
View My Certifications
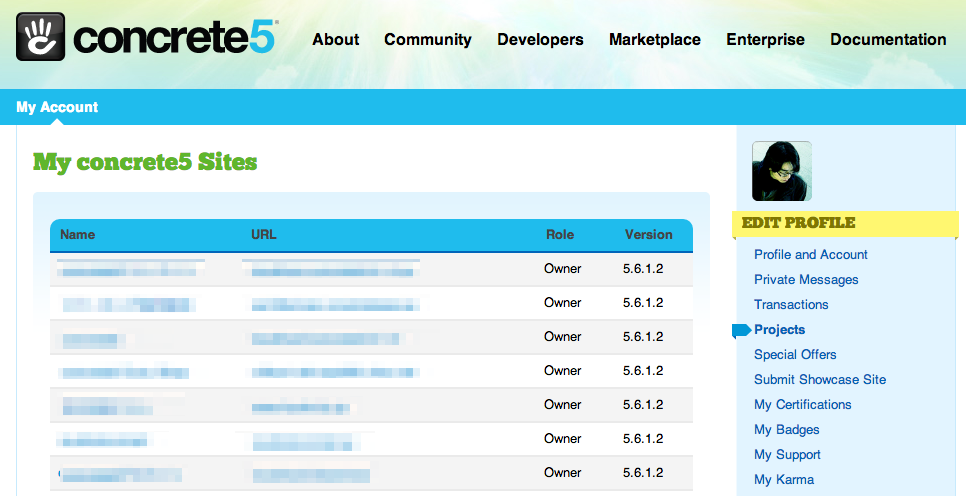(x=802, y=405)
